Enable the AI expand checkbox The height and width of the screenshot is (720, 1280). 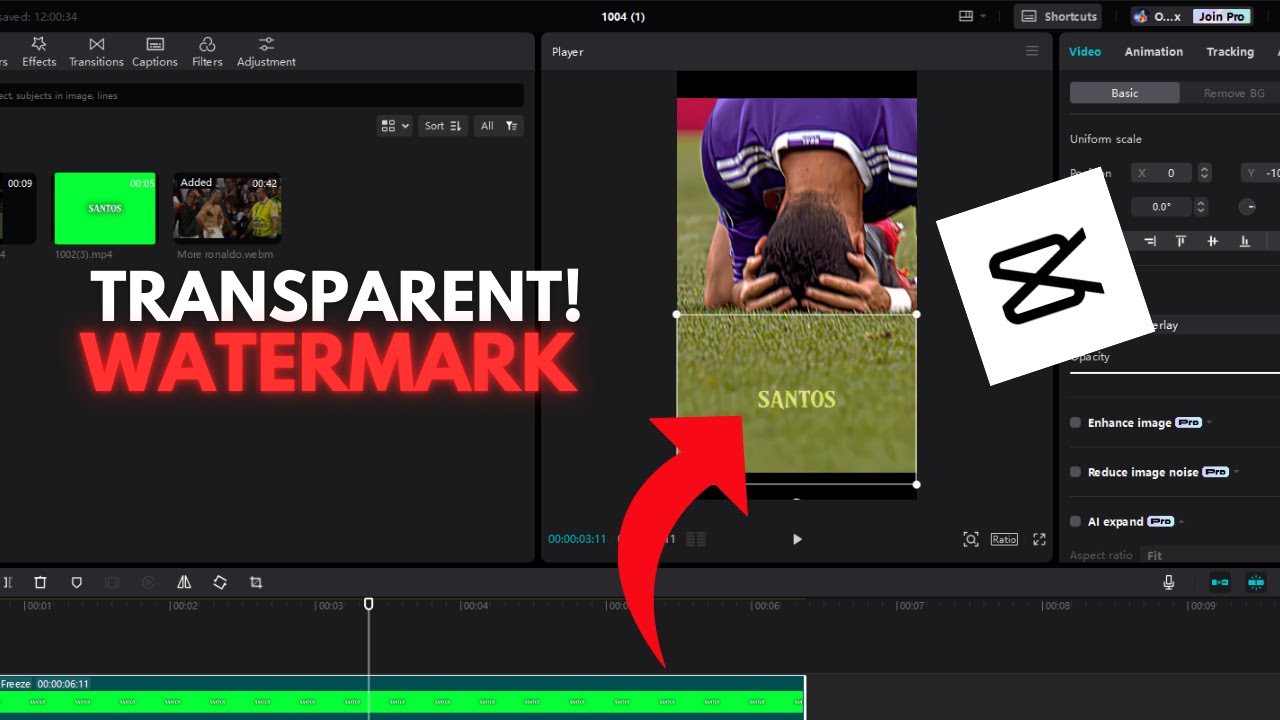[1076, 521]
